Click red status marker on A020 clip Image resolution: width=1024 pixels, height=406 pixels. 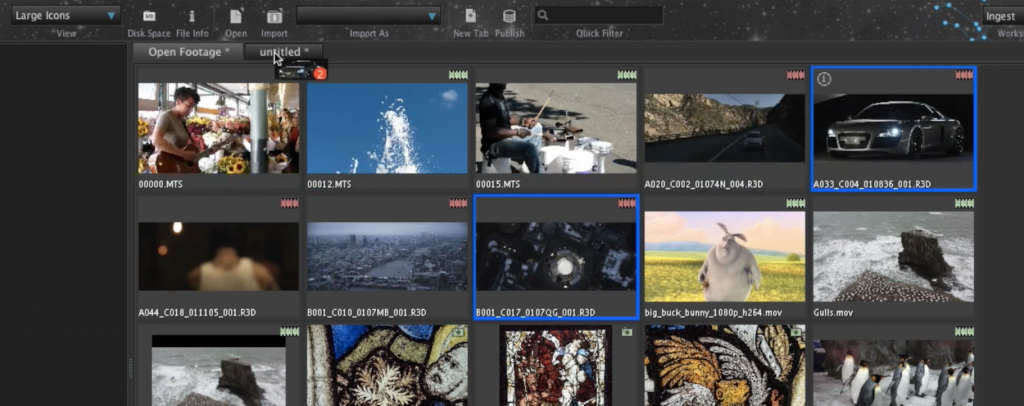pyautogui.click(x=795, y=75)
